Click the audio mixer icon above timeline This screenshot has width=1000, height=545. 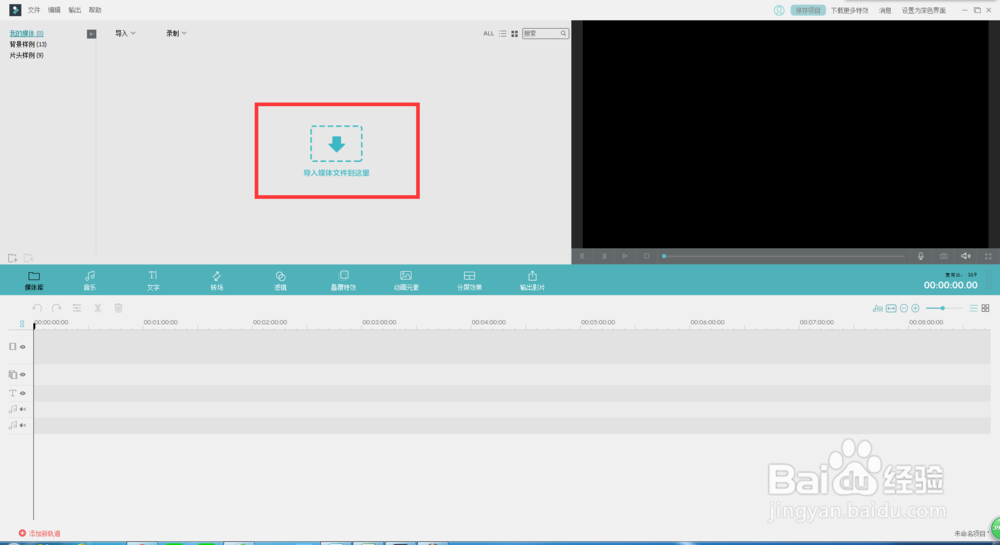878,308
